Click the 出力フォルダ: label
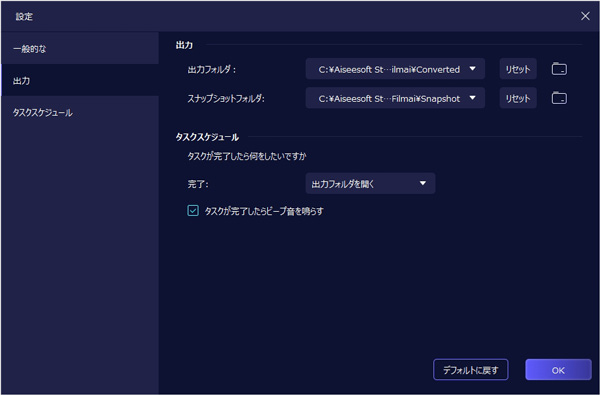 [x=212, y=69]
